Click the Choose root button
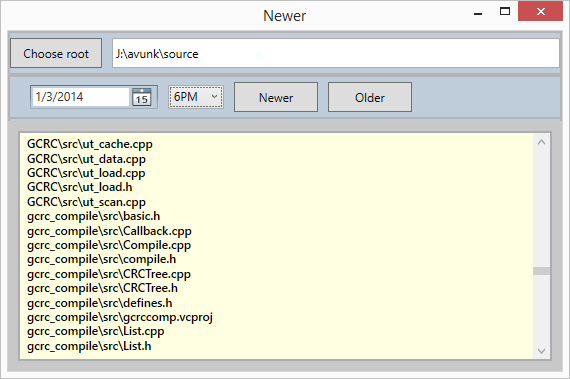Image resolution: width=570 pixels, height=379 pixels. tap(56, 53)
